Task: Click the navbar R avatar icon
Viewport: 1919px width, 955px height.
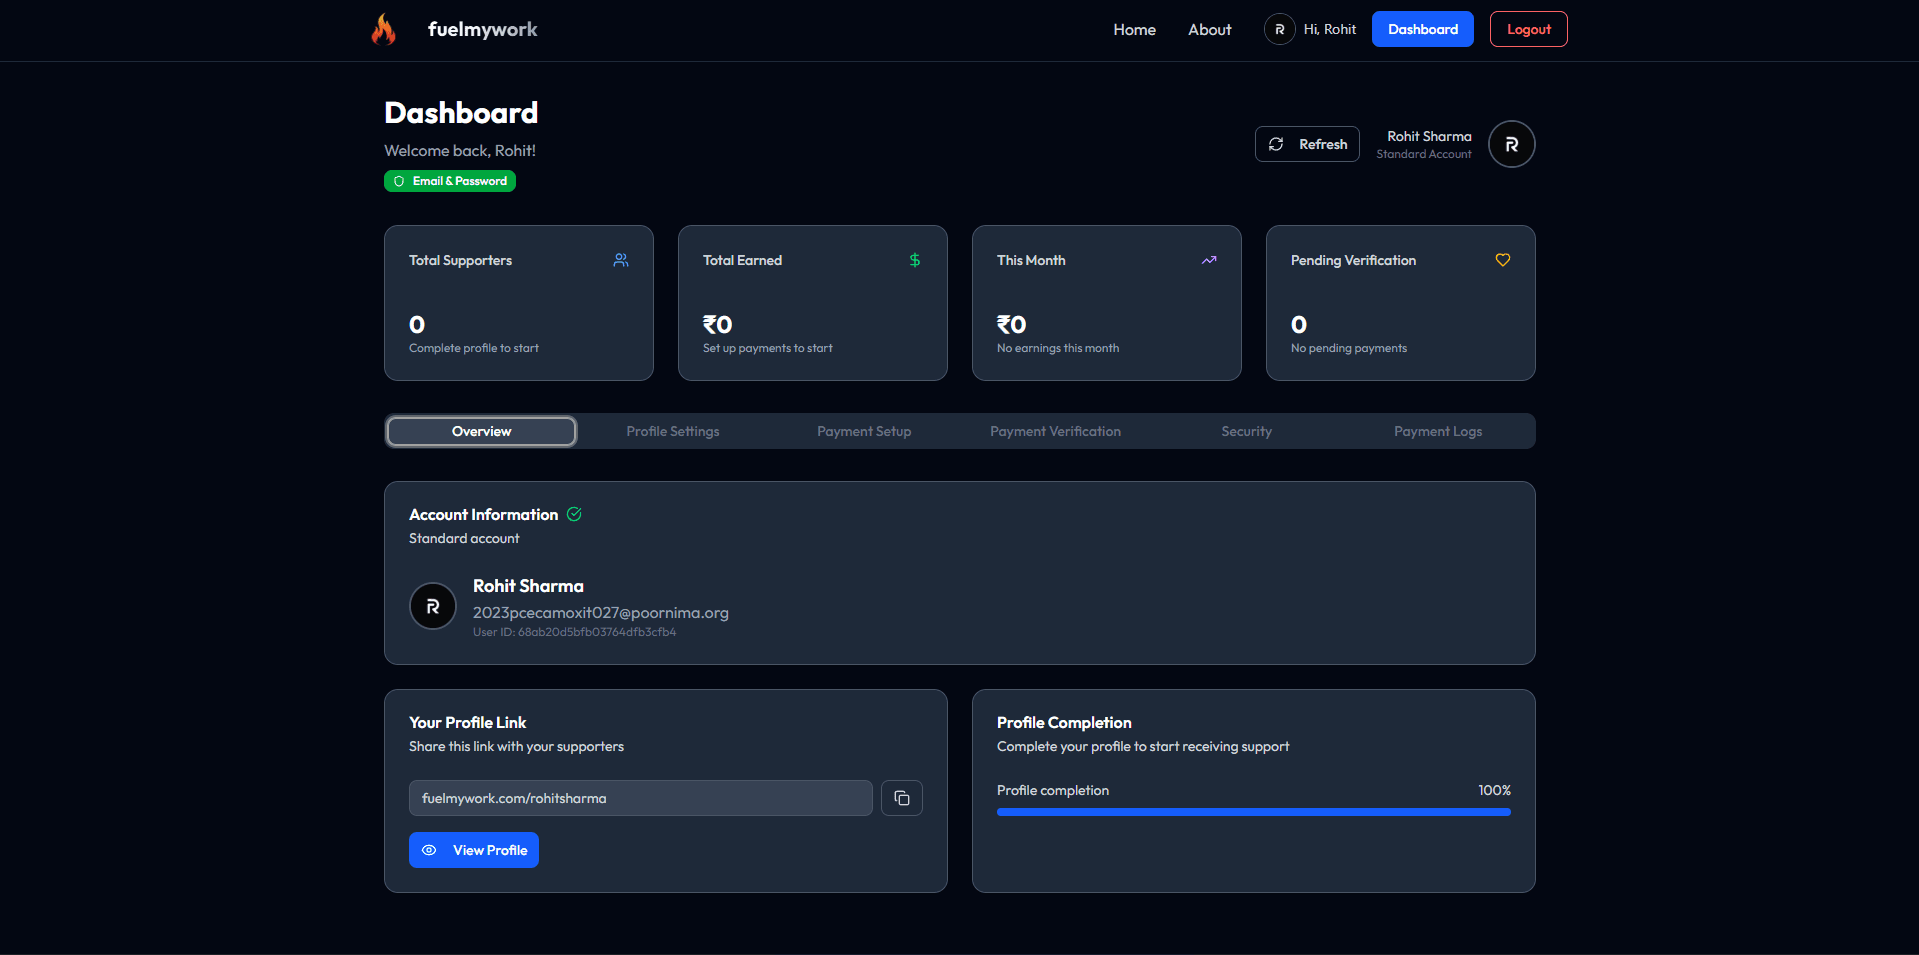Action: (x=1279, y=30)
